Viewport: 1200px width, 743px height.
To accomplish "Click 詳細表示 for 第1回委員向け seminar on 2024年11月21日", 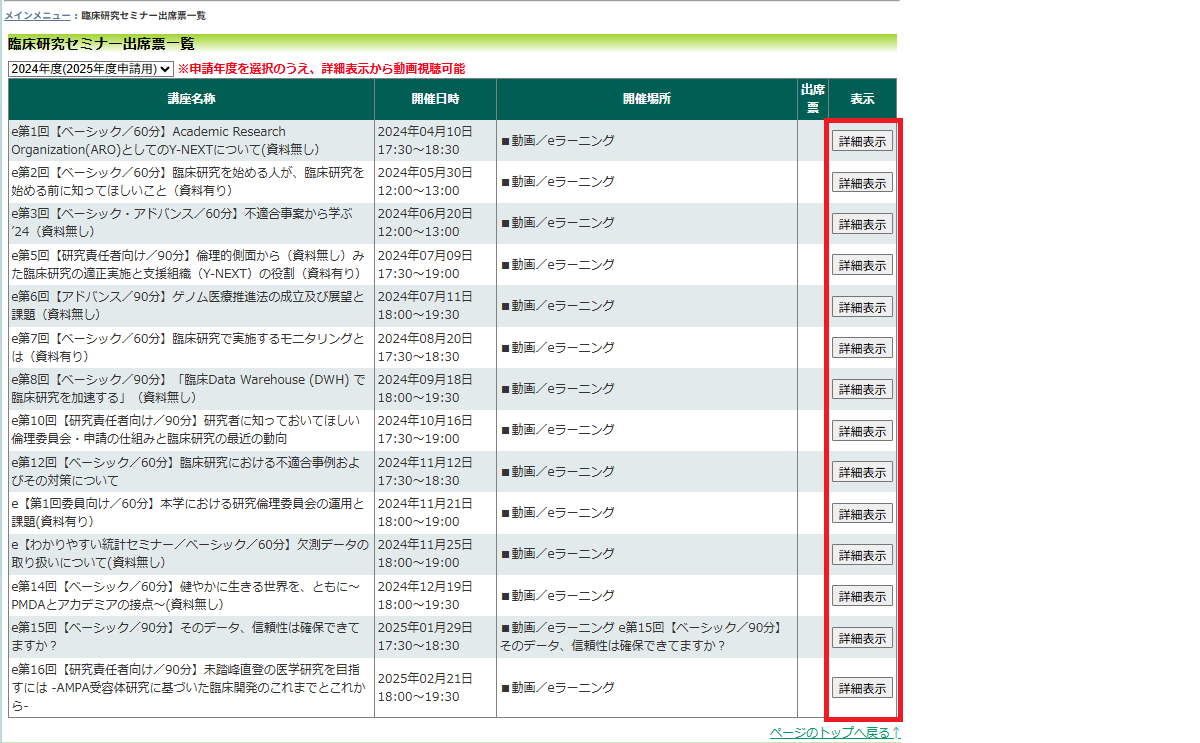I will [862, 514].
